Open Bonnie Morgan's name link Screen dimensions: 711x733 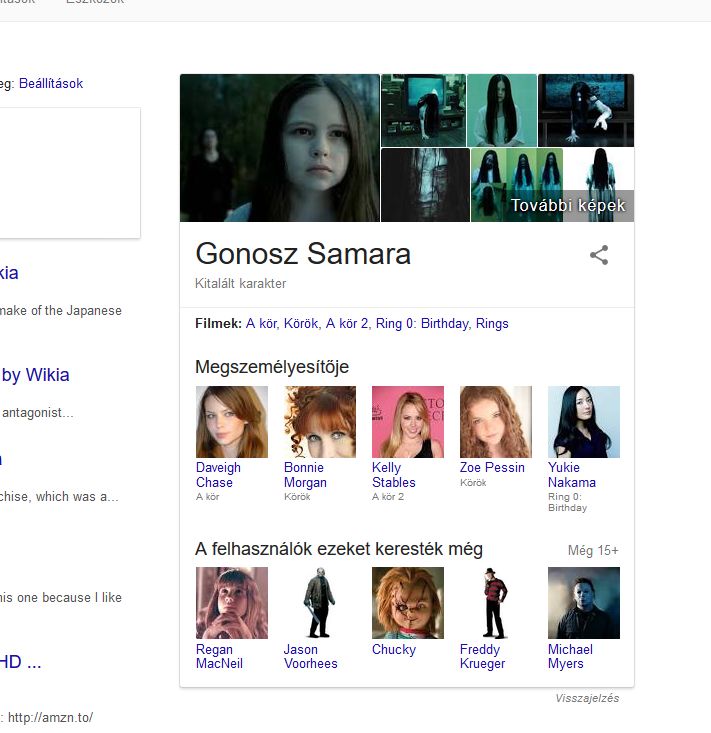click(x=304, y=475)
